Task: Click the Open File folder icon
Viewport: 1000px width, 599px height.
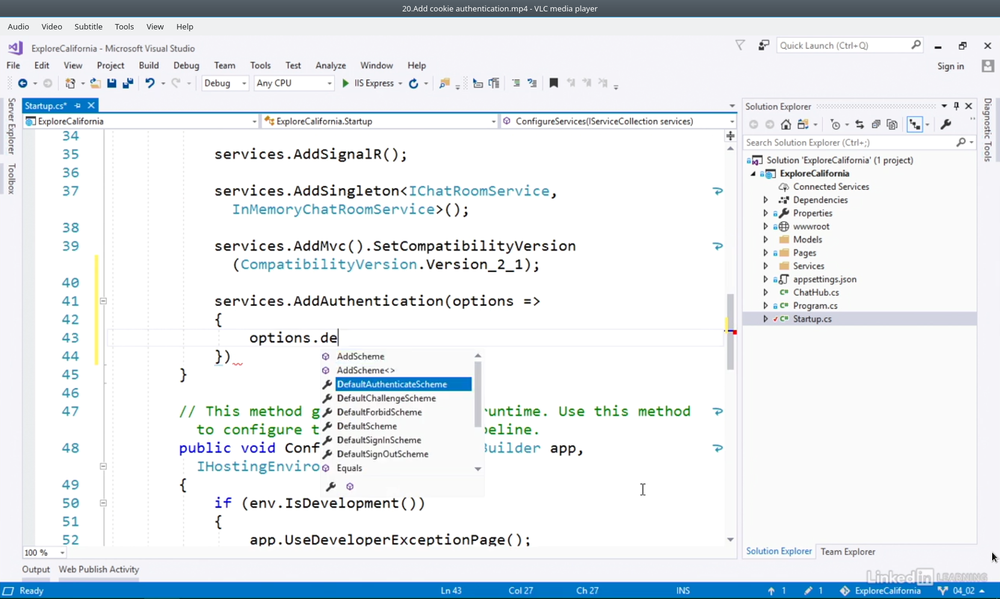Action: pyautogui.click(x=95, y=84)
